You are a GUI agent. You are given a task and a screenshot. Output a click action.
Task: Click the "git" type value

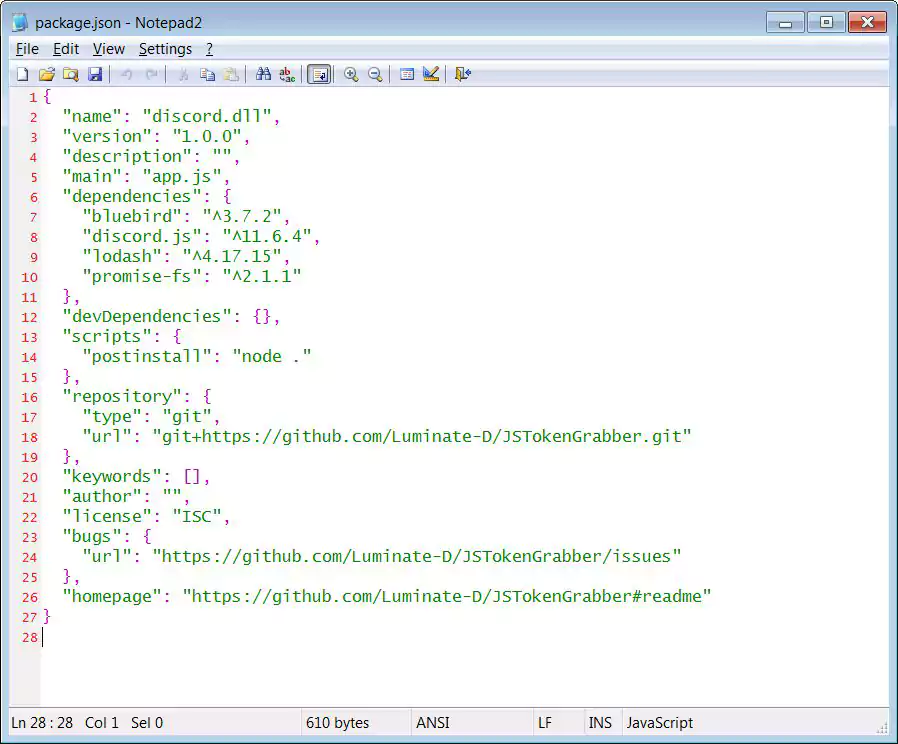tap(187, 416)
